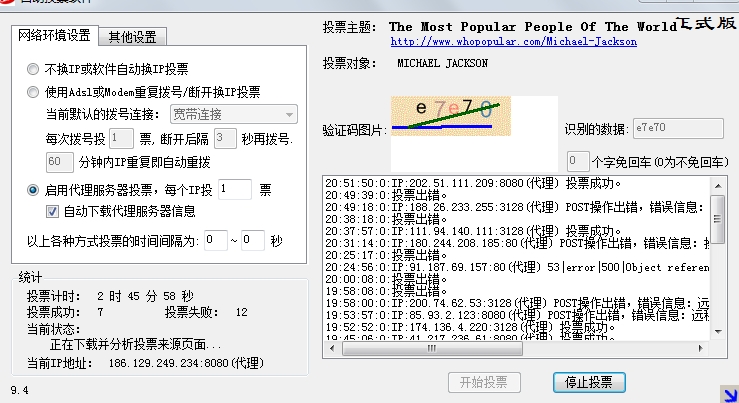The height and width of the screenshot is (403, 739).
Task: Click the log scroll left arrow
Action: pyautogui.click(x=333, y=348)
